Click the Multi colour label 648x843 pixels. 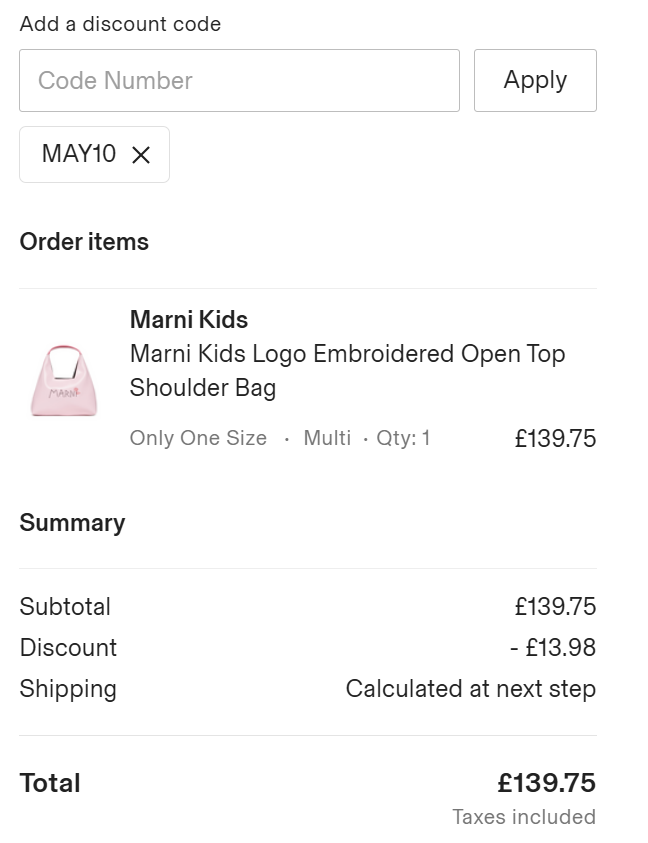[x=327, y=438]
